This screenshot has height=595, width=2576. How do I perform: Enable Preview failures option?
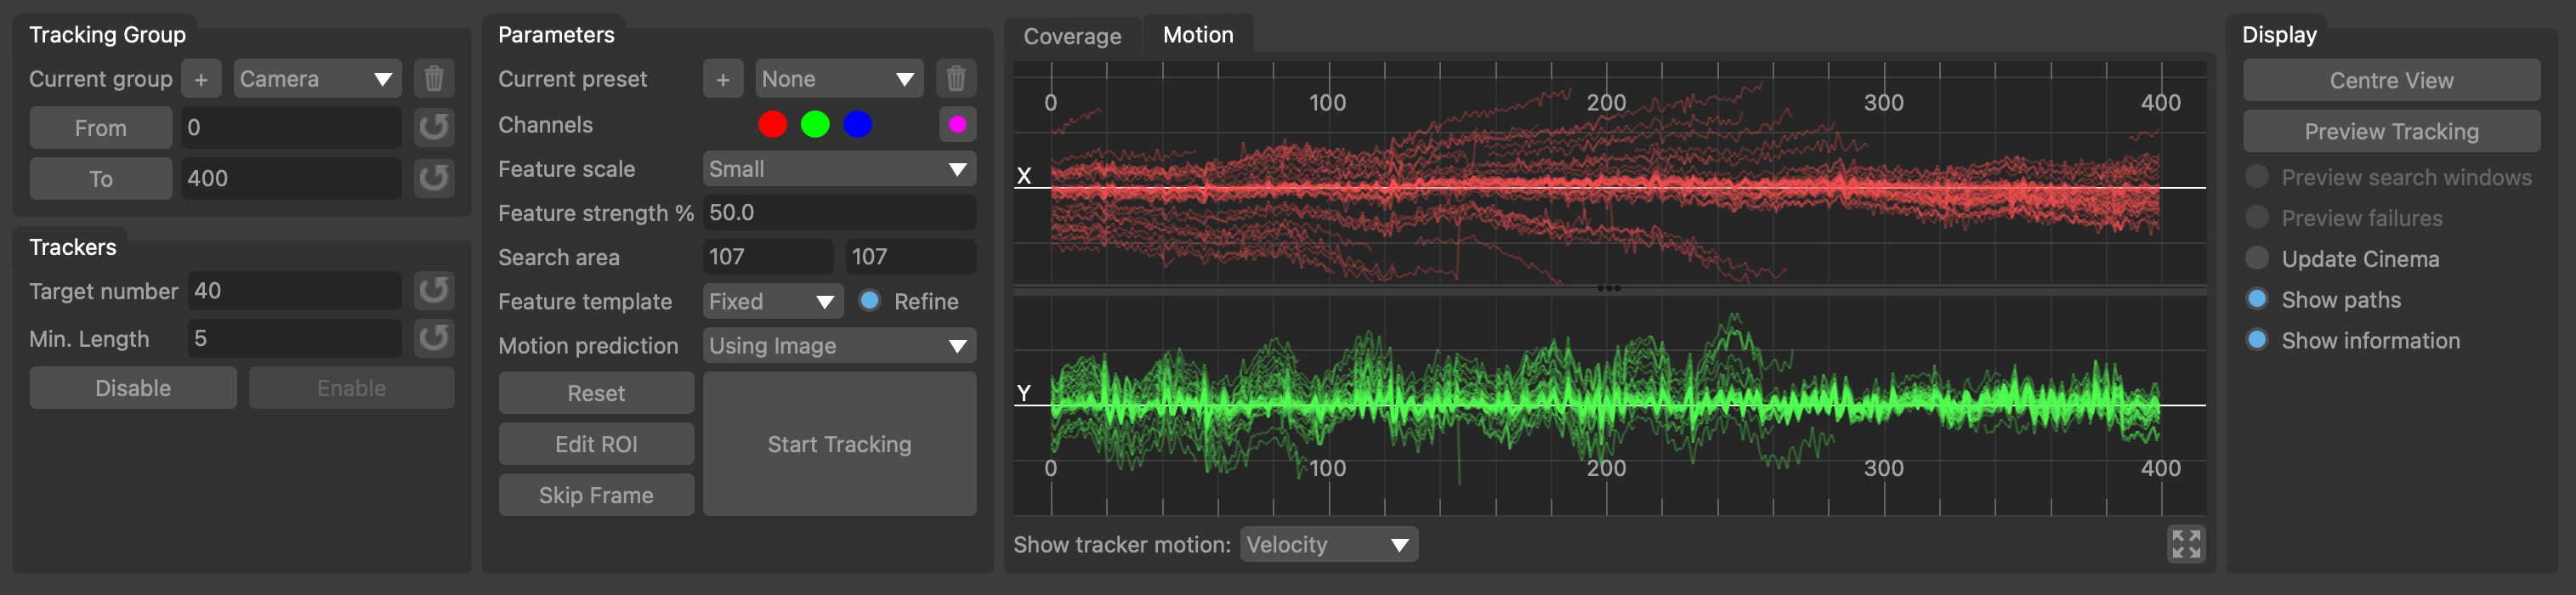coord(2257,218)
